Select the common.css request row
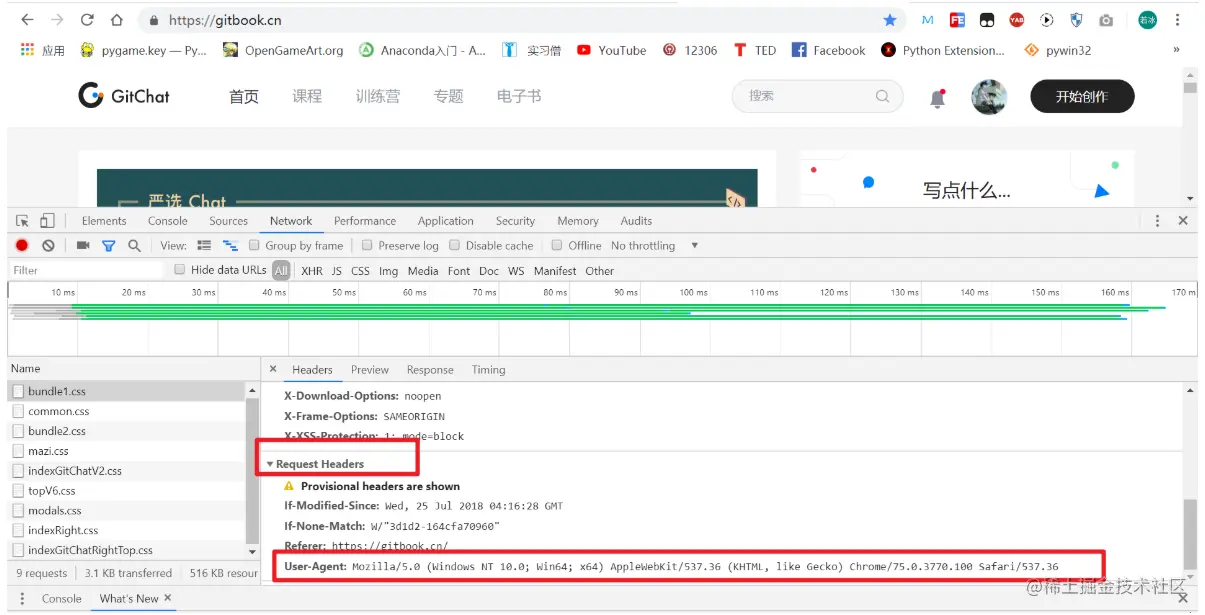 [126, 411]
